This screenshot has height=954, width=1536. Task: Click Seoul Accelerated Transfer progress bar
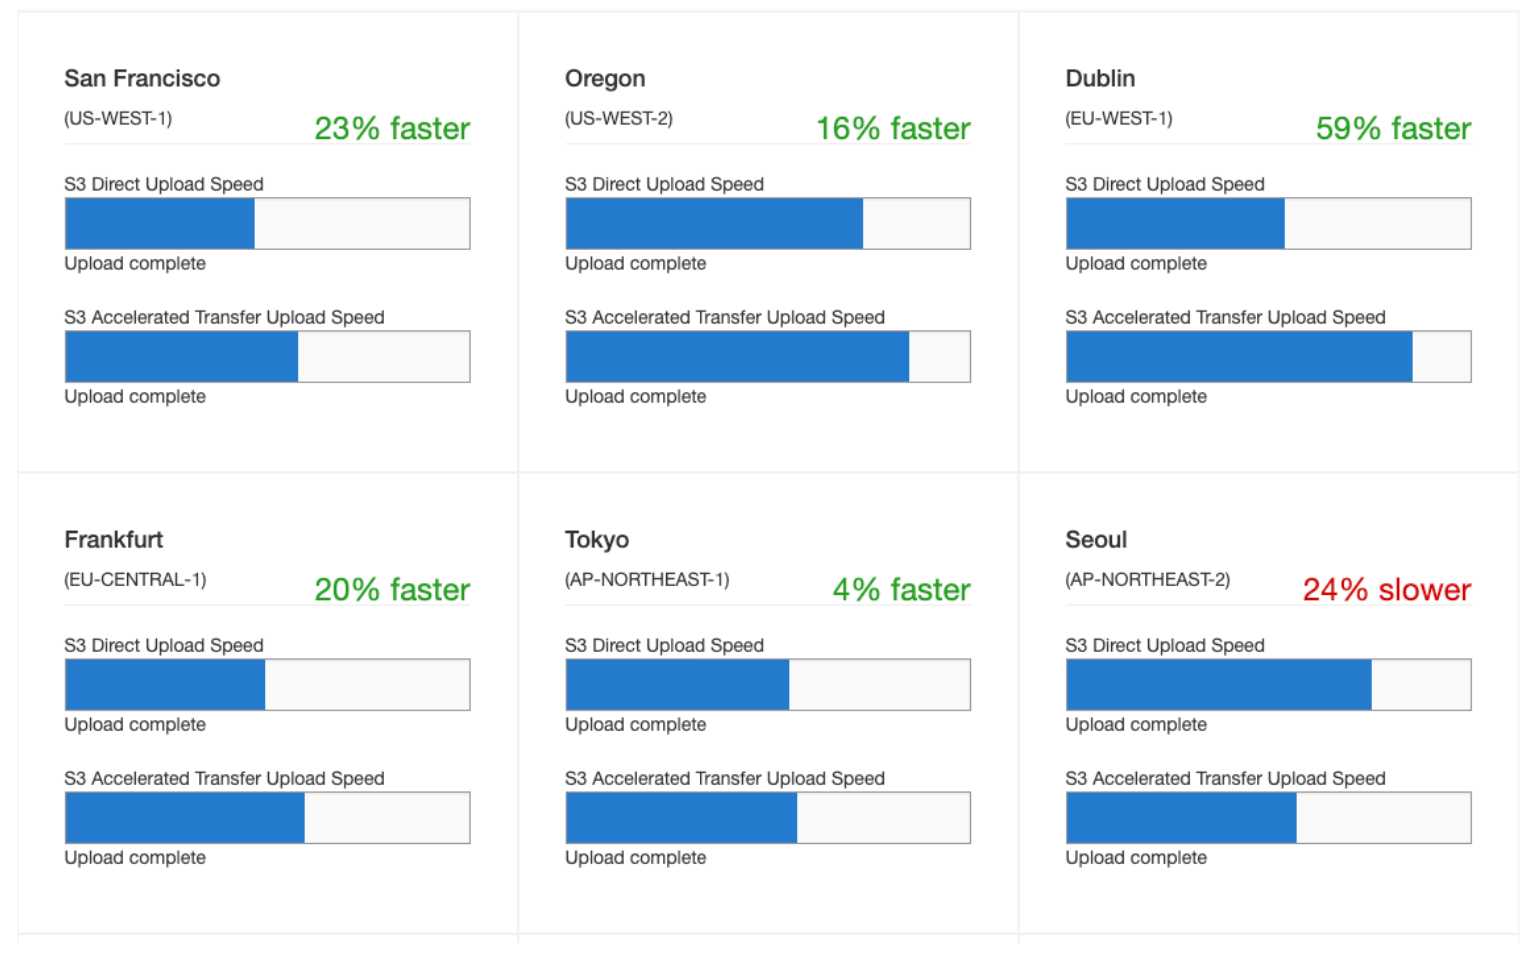[x=1268, y=817]
